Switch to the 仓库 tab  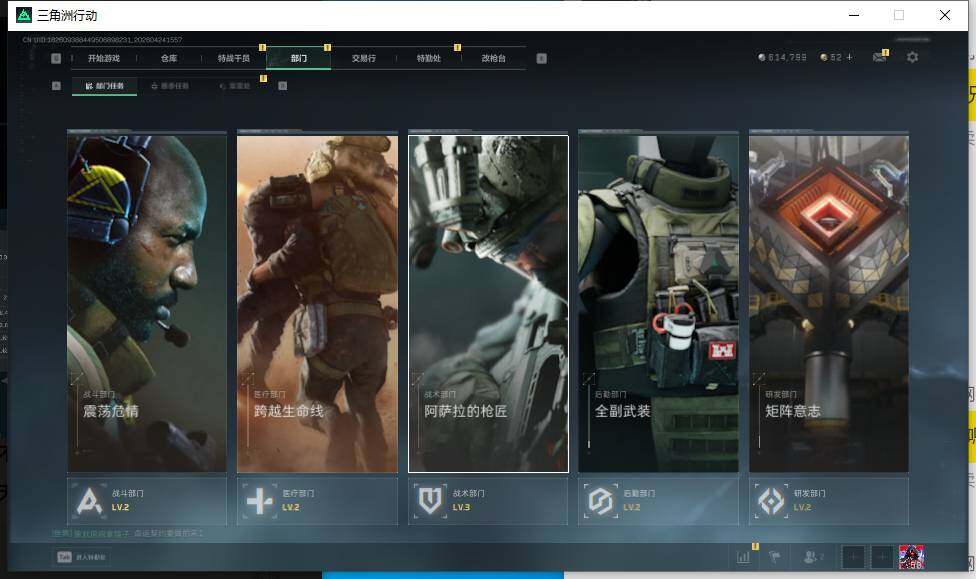point(169,59)
